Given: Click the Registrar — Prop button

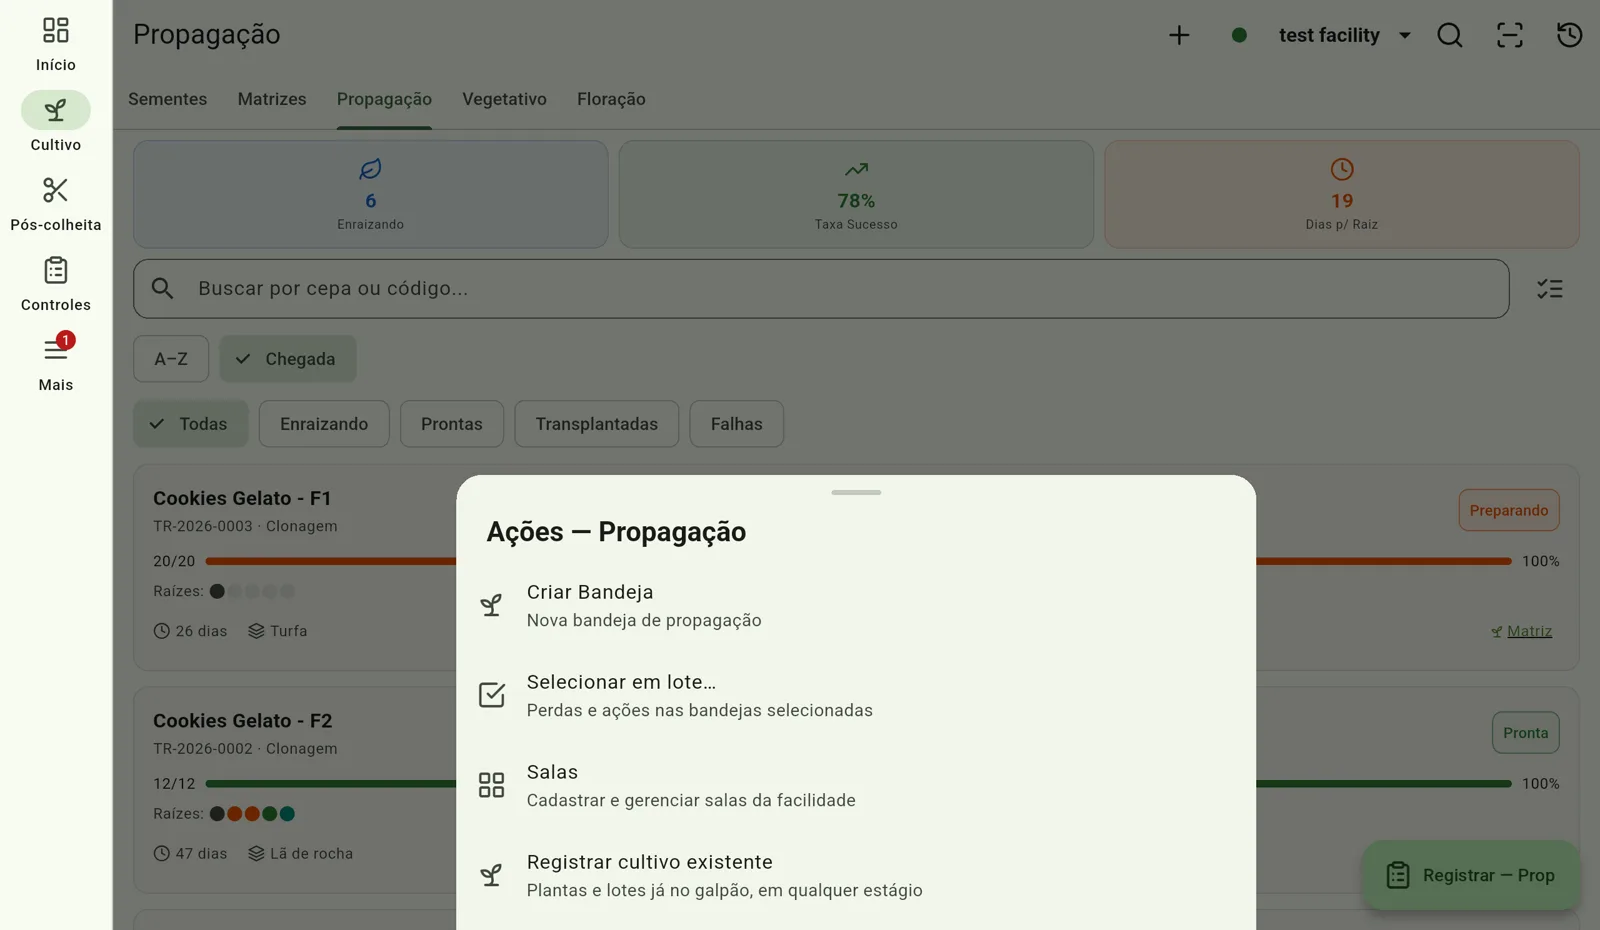Looking at the screenshot, I should click(x=1470, y=875).
